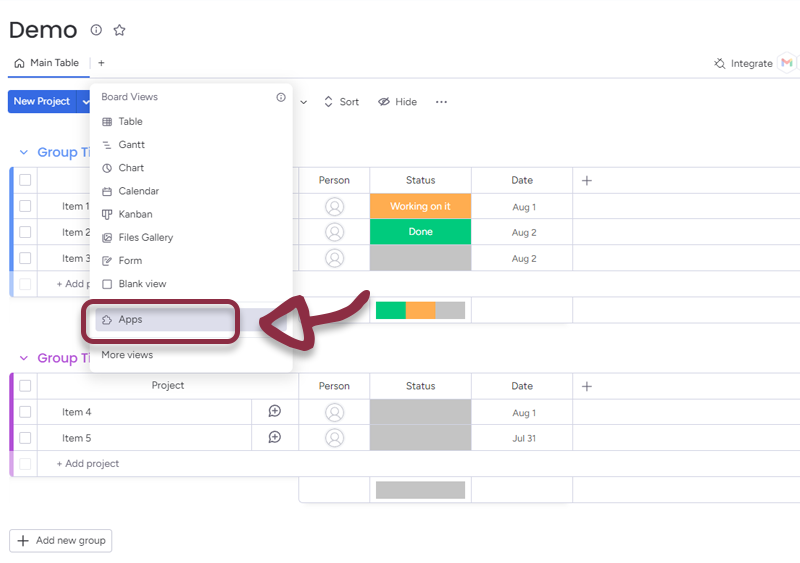The image size is (800, 563).
Task: Add a column with plus icon in first group
Action: pyautogui.click(x=587, y=181)
